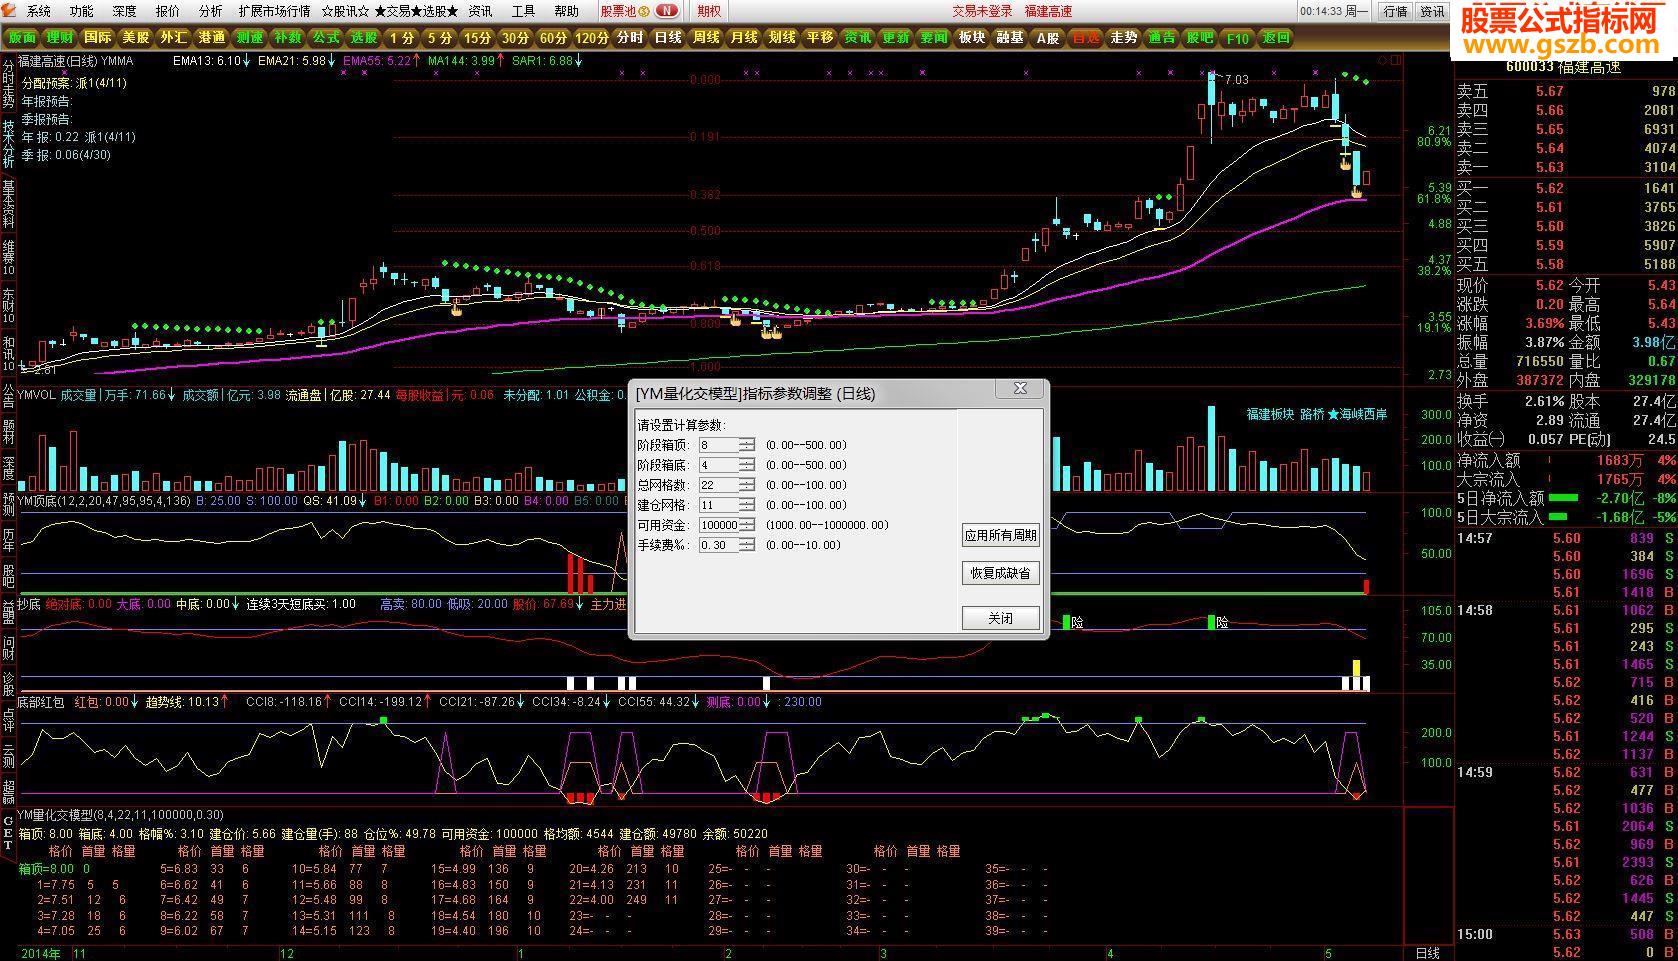
Task: Click the 手续费% spinner arrows
Action: coord(747,545)
